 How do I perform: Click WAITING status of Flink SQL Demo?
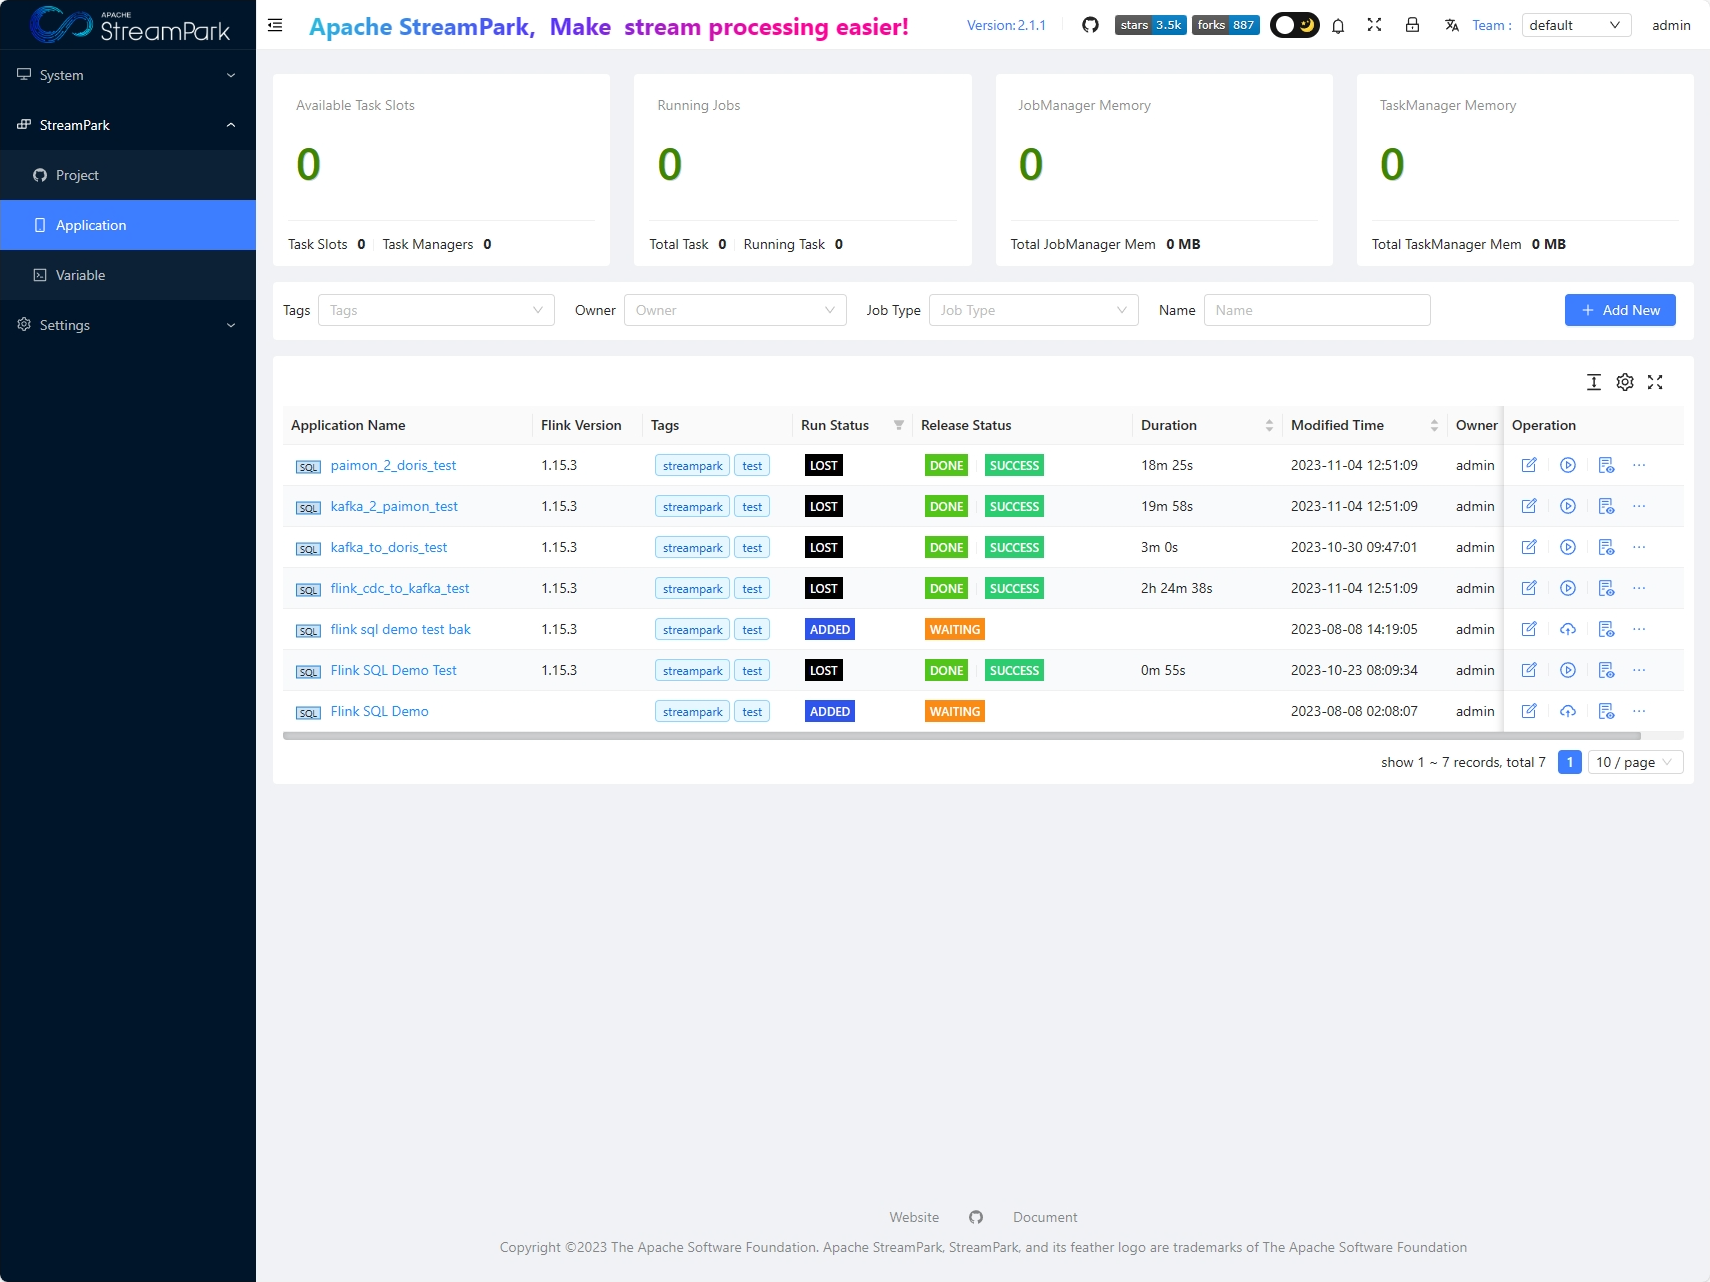(x=955, y=711)
